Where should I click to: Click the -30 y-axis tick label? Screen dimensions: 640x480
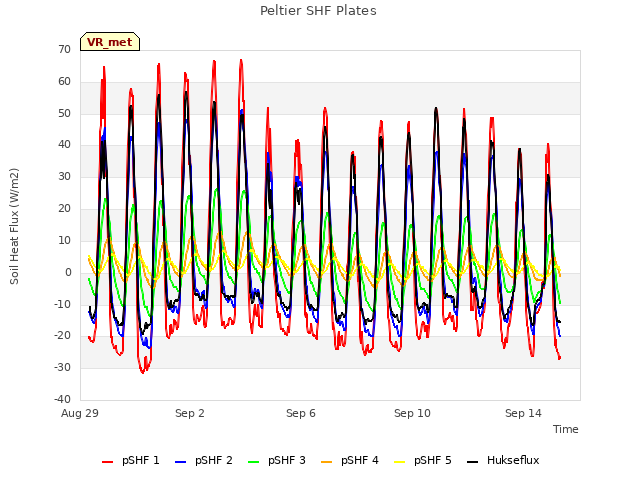coord(62,368)
